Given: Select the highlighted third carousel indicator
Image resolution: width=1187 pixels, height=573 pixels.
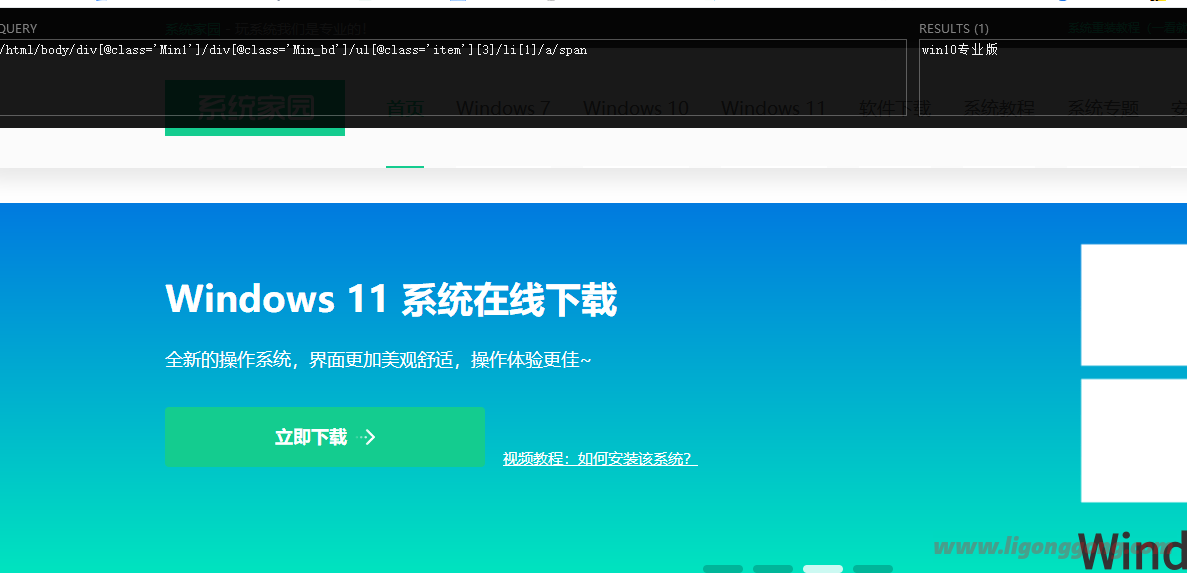Looking at the screenshot, I should [823, 568].
